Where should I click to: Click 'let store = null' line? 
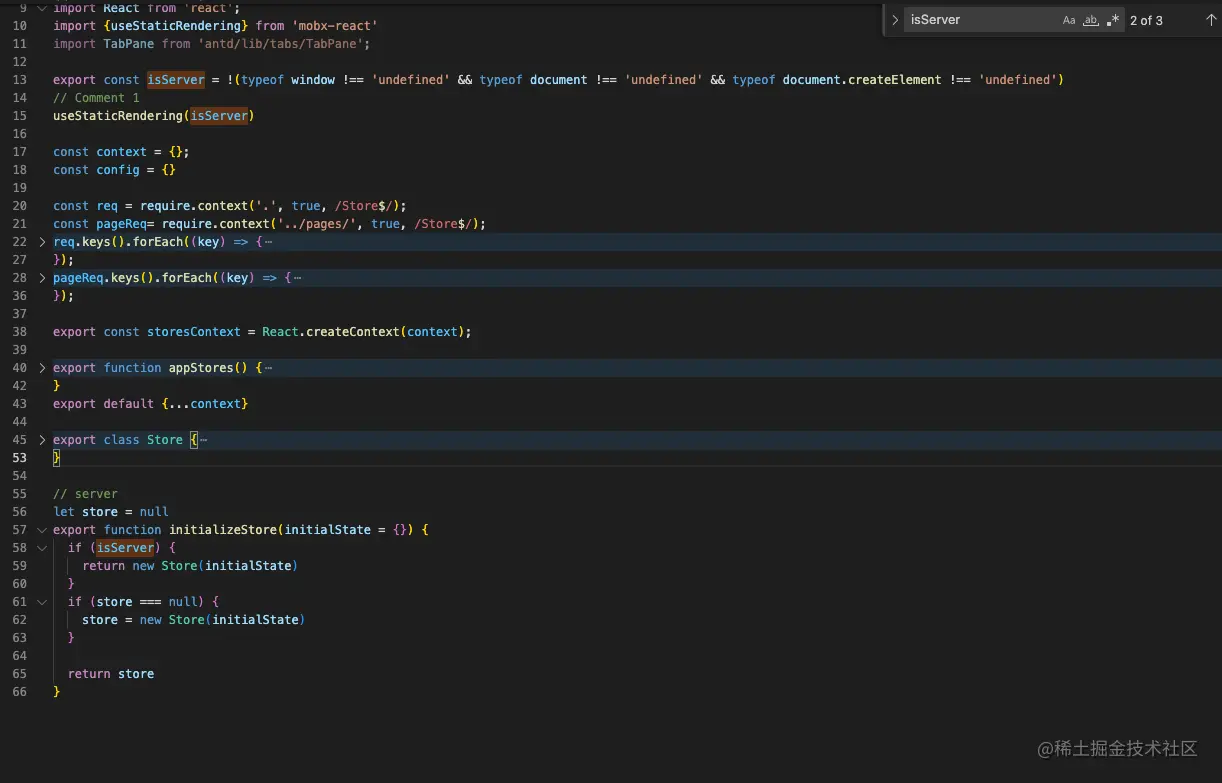tap(111, 512)
